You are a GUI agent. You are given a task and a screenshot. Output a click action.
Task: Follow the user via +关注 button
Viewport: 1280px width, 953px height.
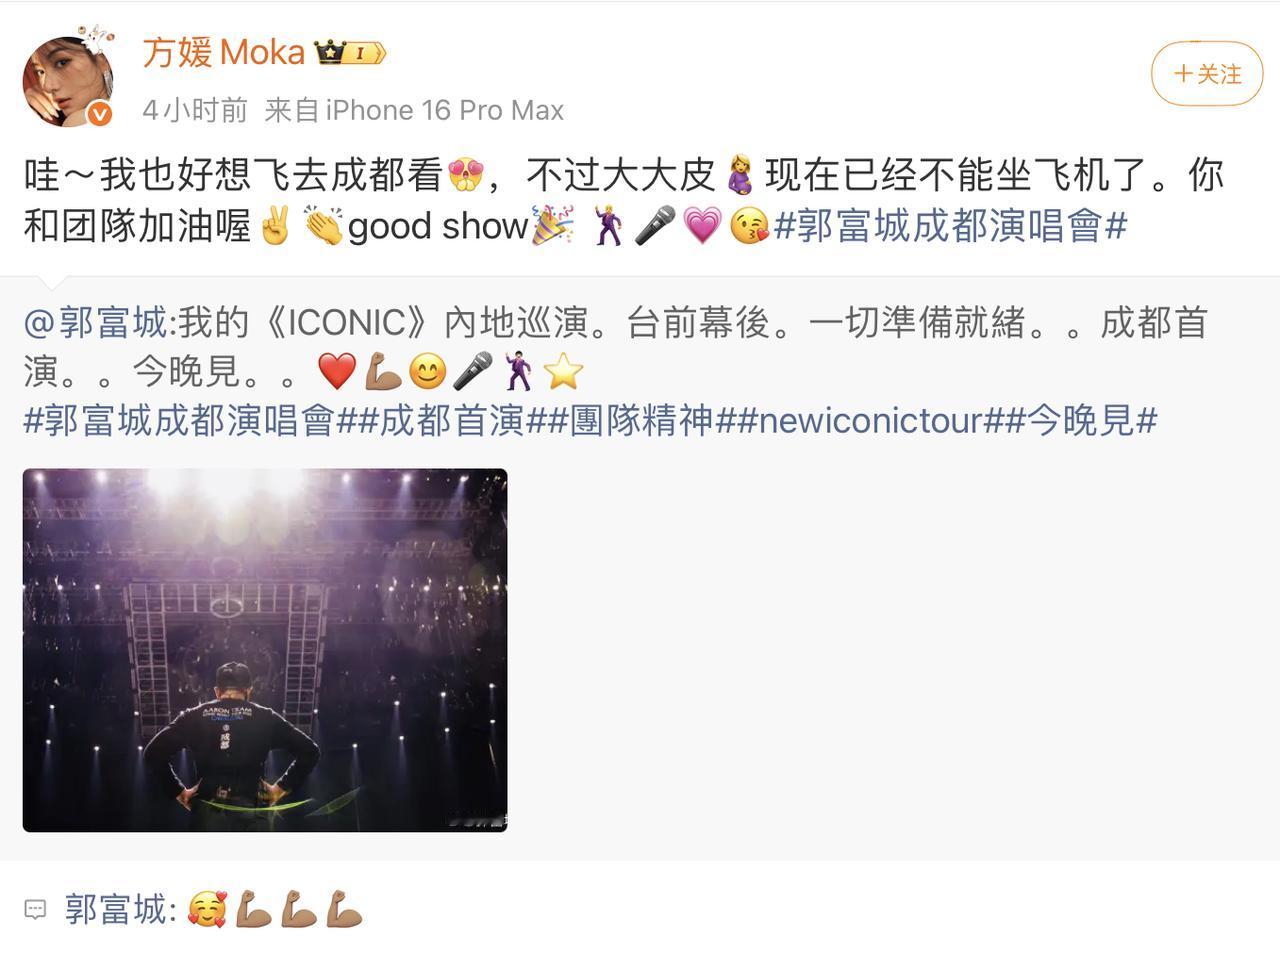[1207, 74]
